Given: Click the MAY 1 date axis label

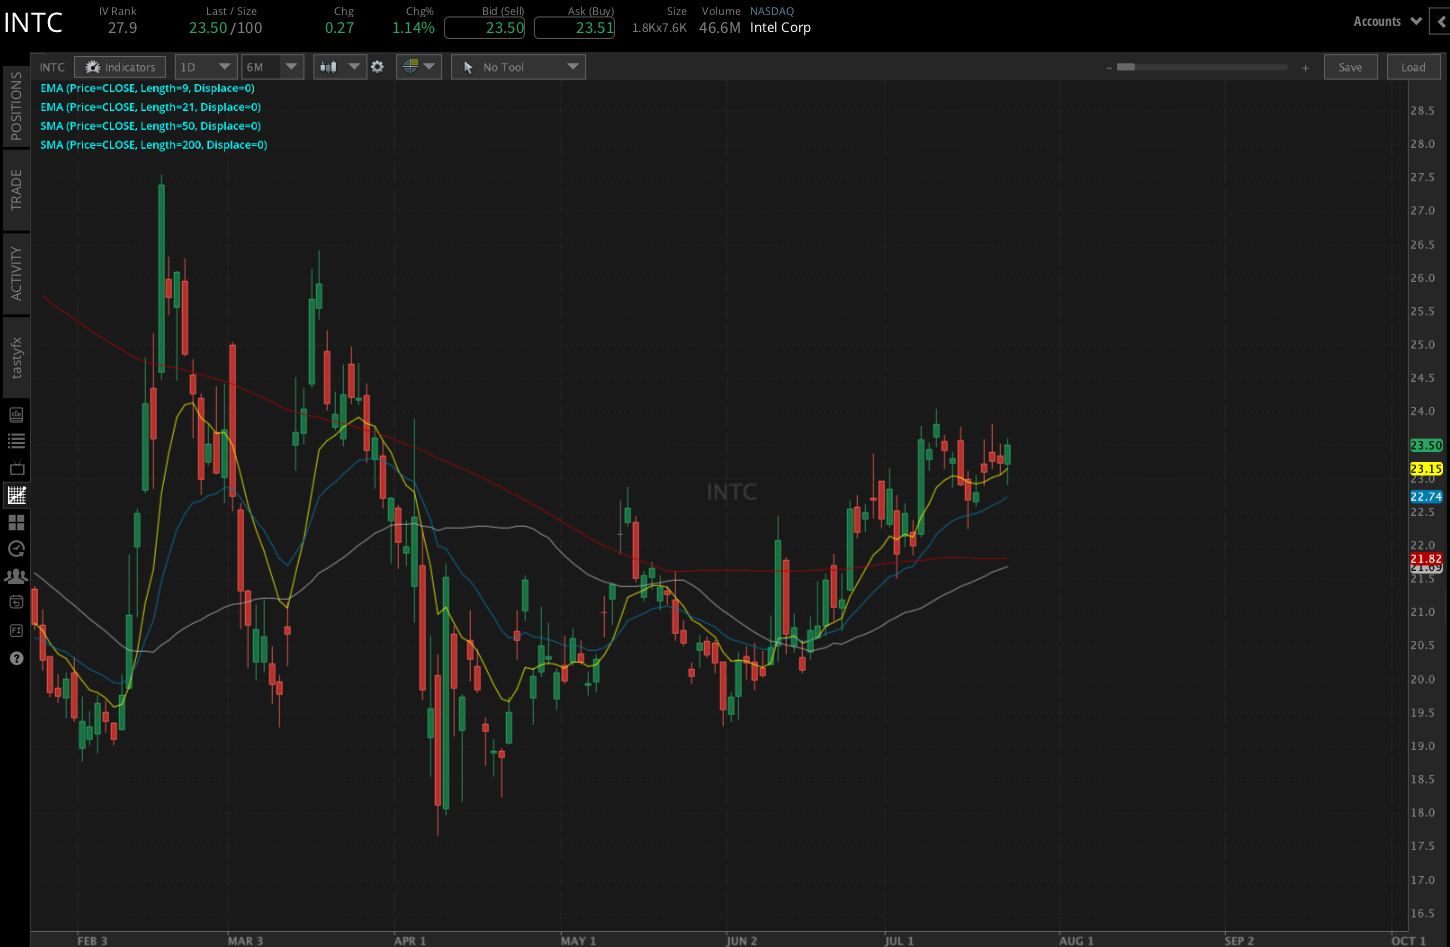Looking at the screenshot, I should pyautogui.click(x=578, y=941).
